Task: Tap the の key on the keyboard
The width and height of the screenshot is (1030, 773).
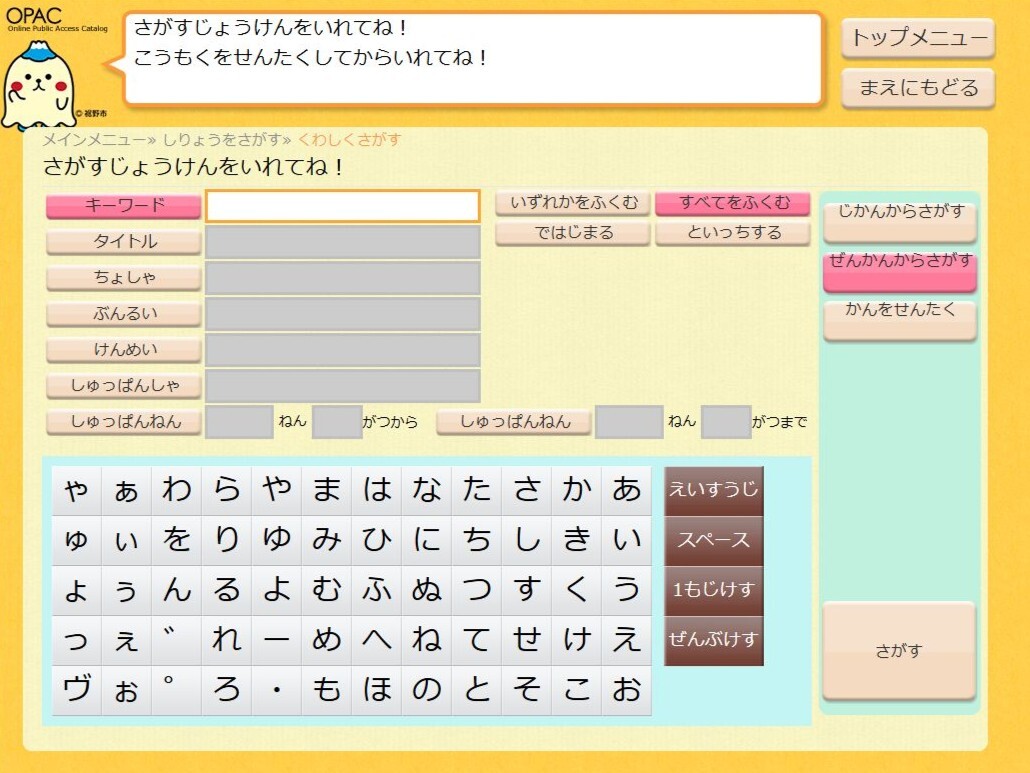Action: point(427,691)
